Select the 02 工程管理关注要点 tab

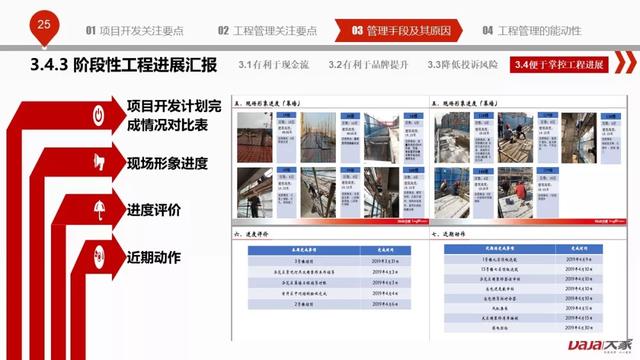click(x=267, y=31)
